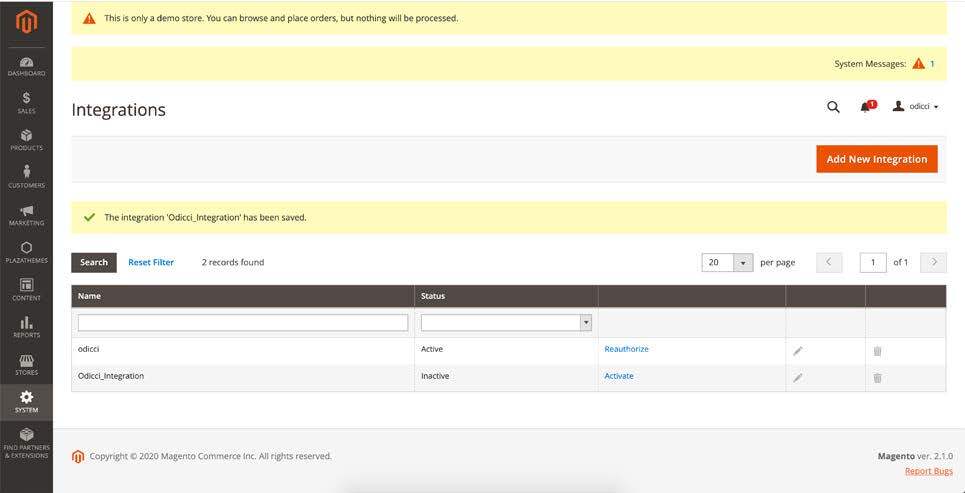Open the odicci user account menu
Viewport: 965px width, 493px height.
pos(915,107)
